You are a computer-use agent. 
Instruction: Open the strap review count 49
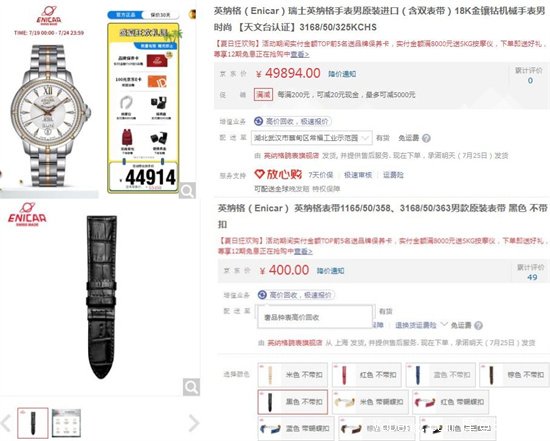[532, 277]
